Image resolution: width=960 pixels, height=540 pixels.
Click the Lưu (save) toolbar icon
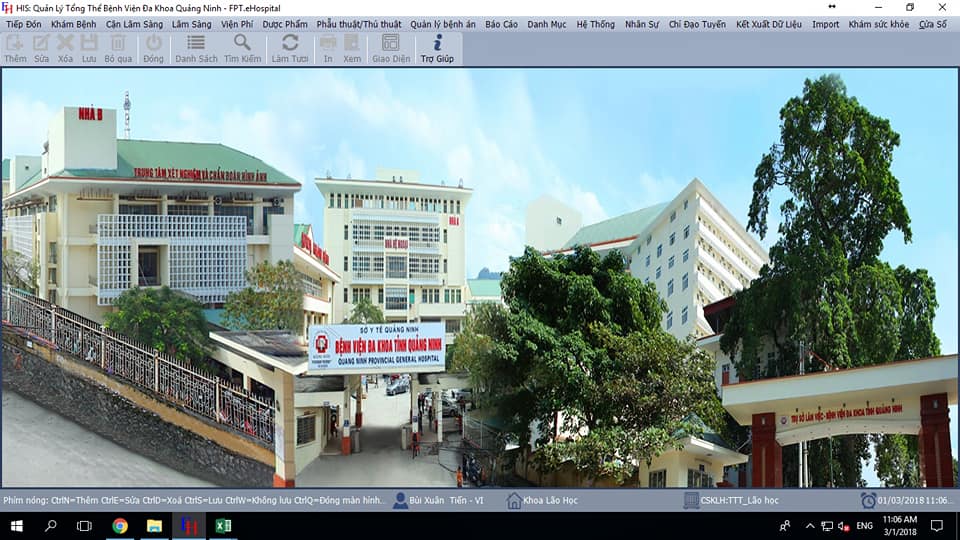[89, 43]
